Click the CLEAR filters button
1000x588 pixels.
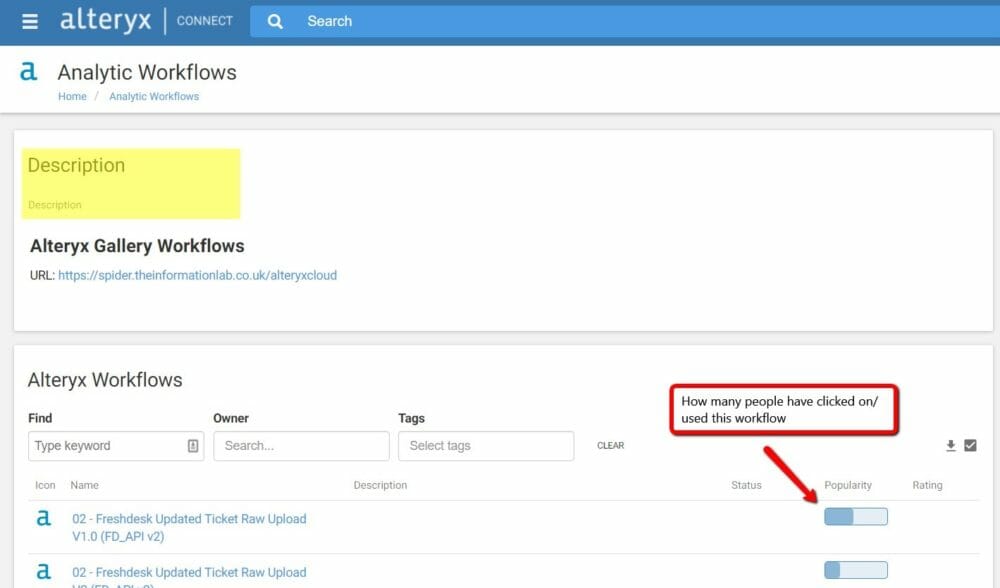610,446
